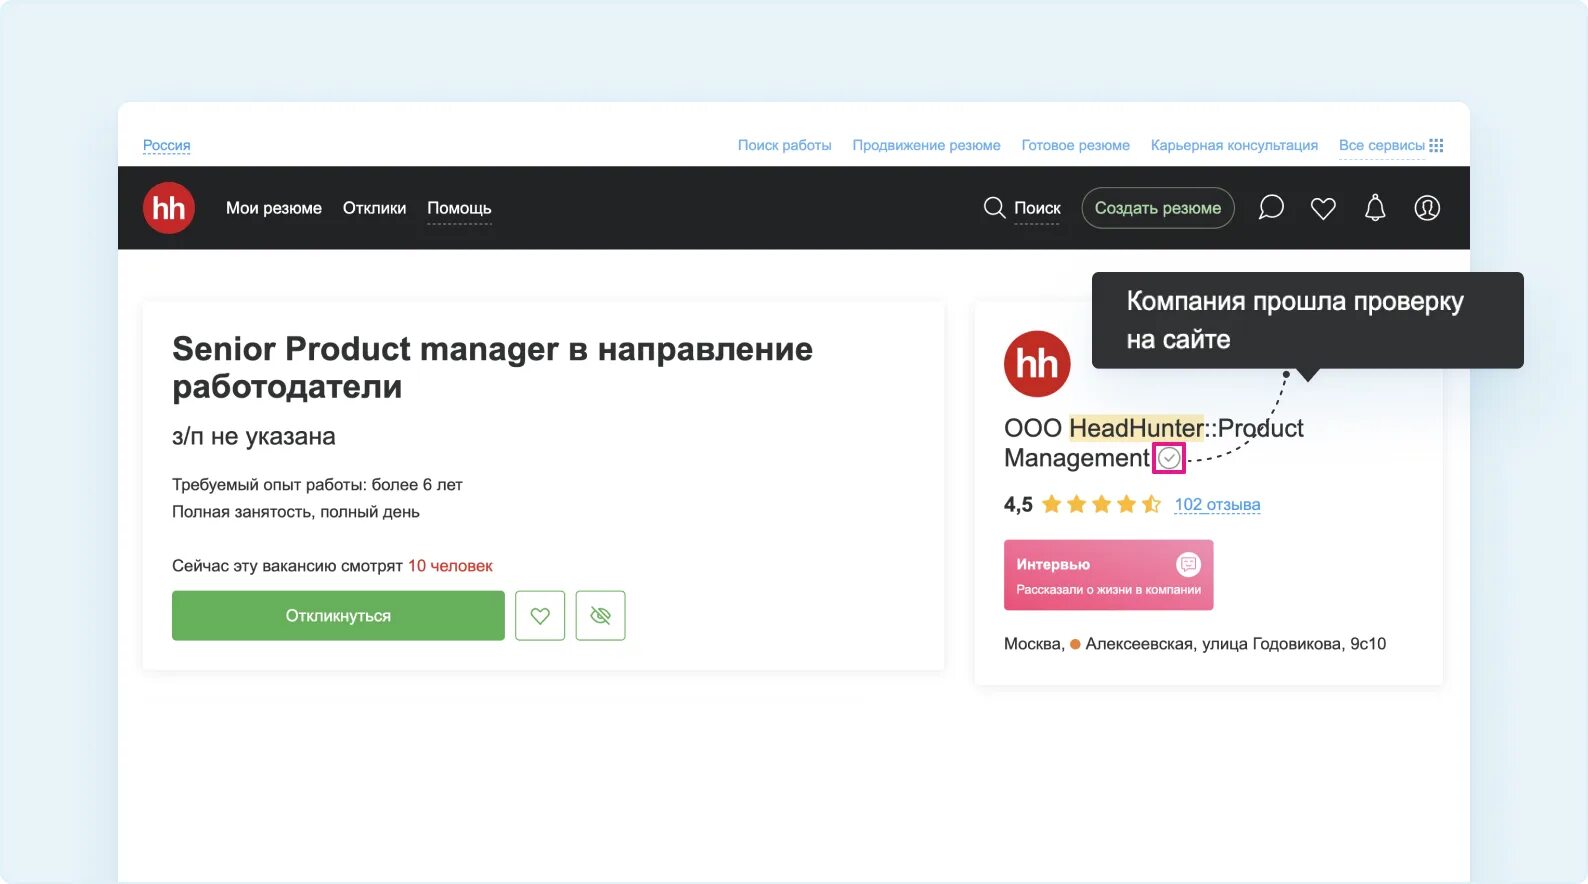The width and height of the screenshot is (1588, 884).
Task: Click the HeadHunter company logo in sidebar card
Action: (x=1037, y=364)
